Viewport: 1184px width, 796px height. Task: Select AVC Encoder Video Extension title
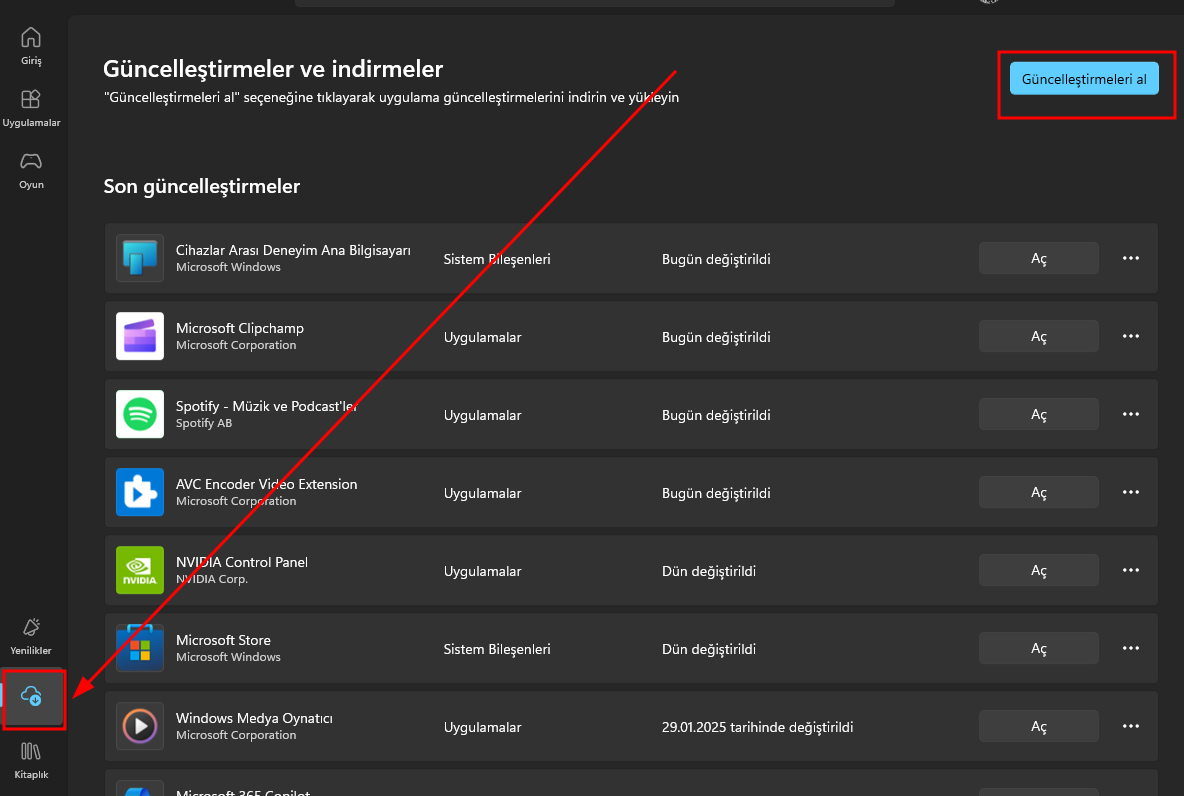click(x=267, y=484)
